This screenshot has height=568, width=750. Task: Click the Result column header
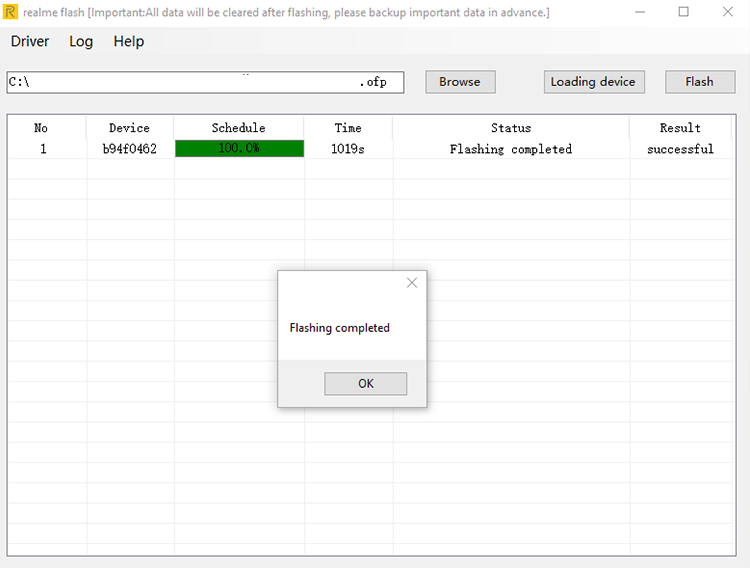680,128
